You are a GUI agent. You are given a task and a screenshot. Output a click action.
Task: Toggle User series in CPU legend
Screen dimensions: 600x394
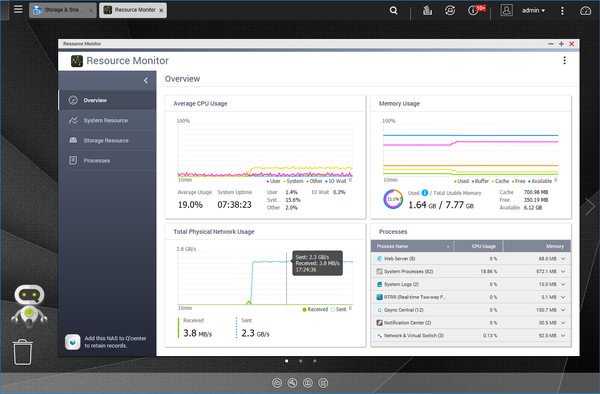(274, 181)
